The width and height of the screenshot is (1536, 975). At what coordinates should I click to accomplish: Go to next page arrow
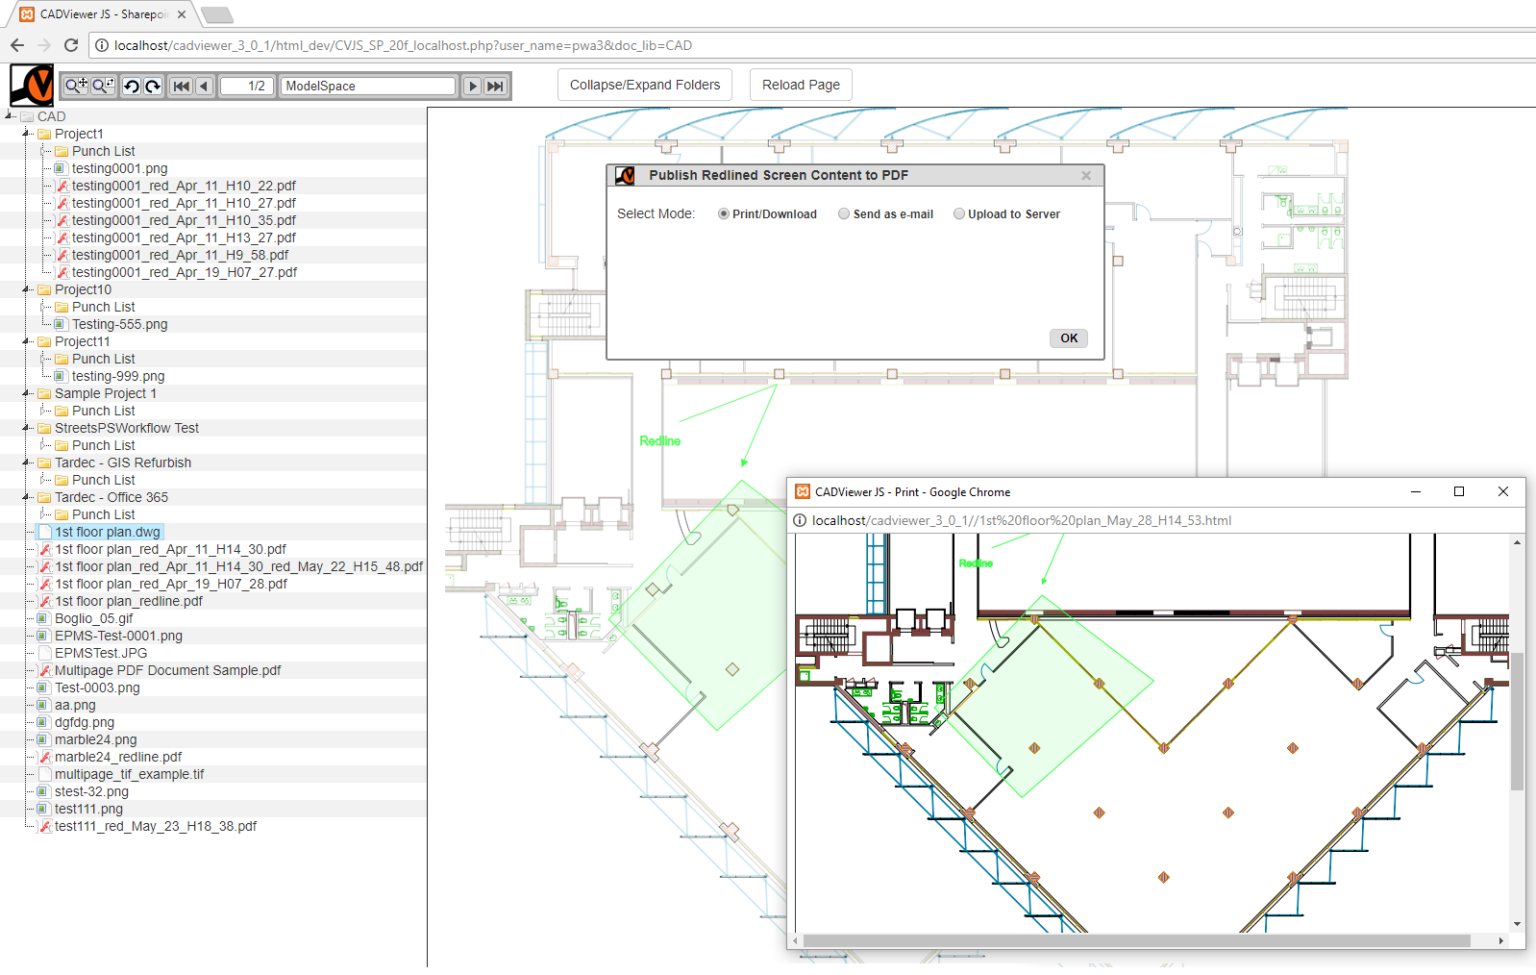[x=472, y=86]
